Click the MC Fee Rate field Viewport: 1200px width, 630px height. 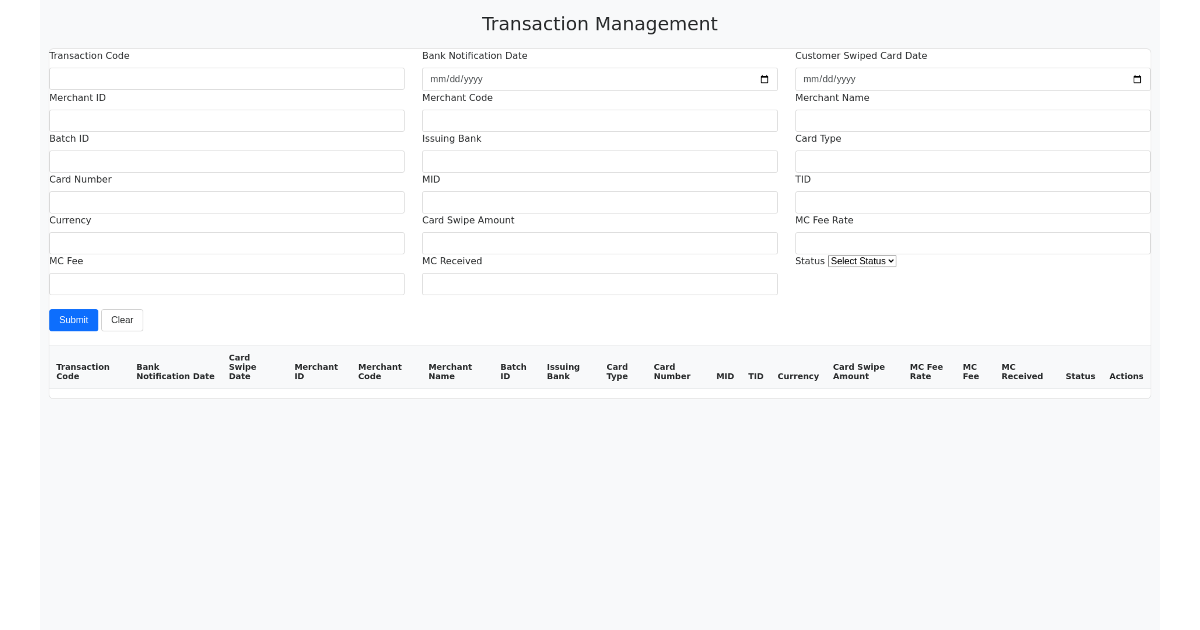pos(972,242)
